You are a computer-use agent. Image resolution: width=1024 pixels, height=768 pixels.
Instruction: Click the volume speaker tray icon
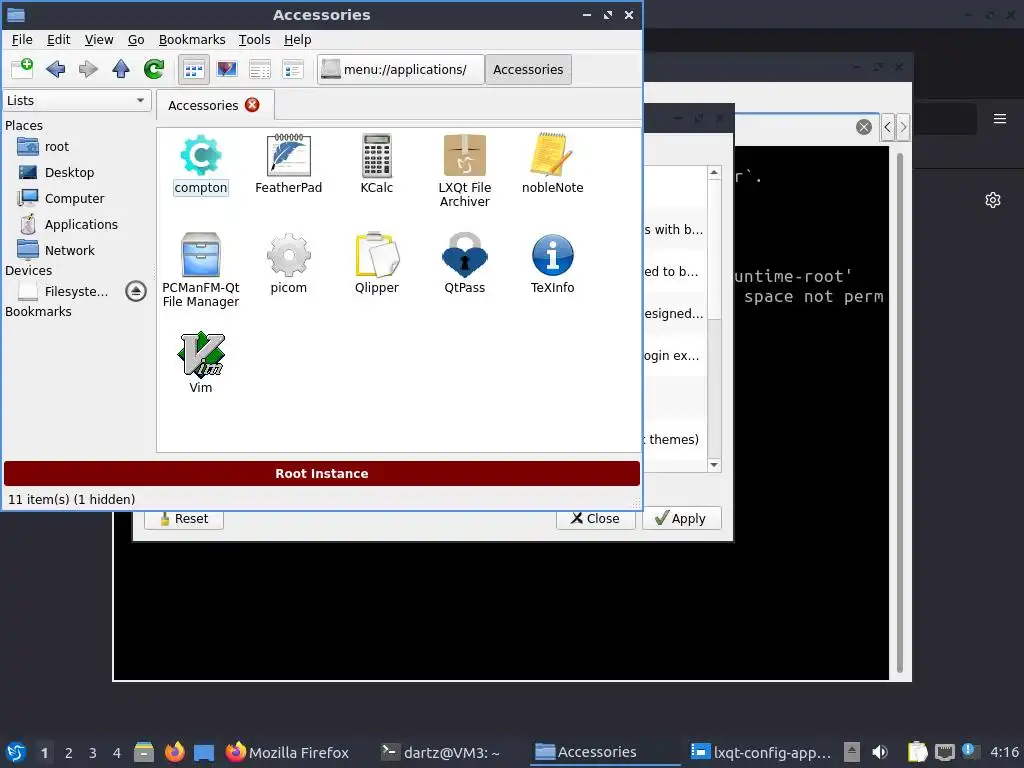(880, 752)
